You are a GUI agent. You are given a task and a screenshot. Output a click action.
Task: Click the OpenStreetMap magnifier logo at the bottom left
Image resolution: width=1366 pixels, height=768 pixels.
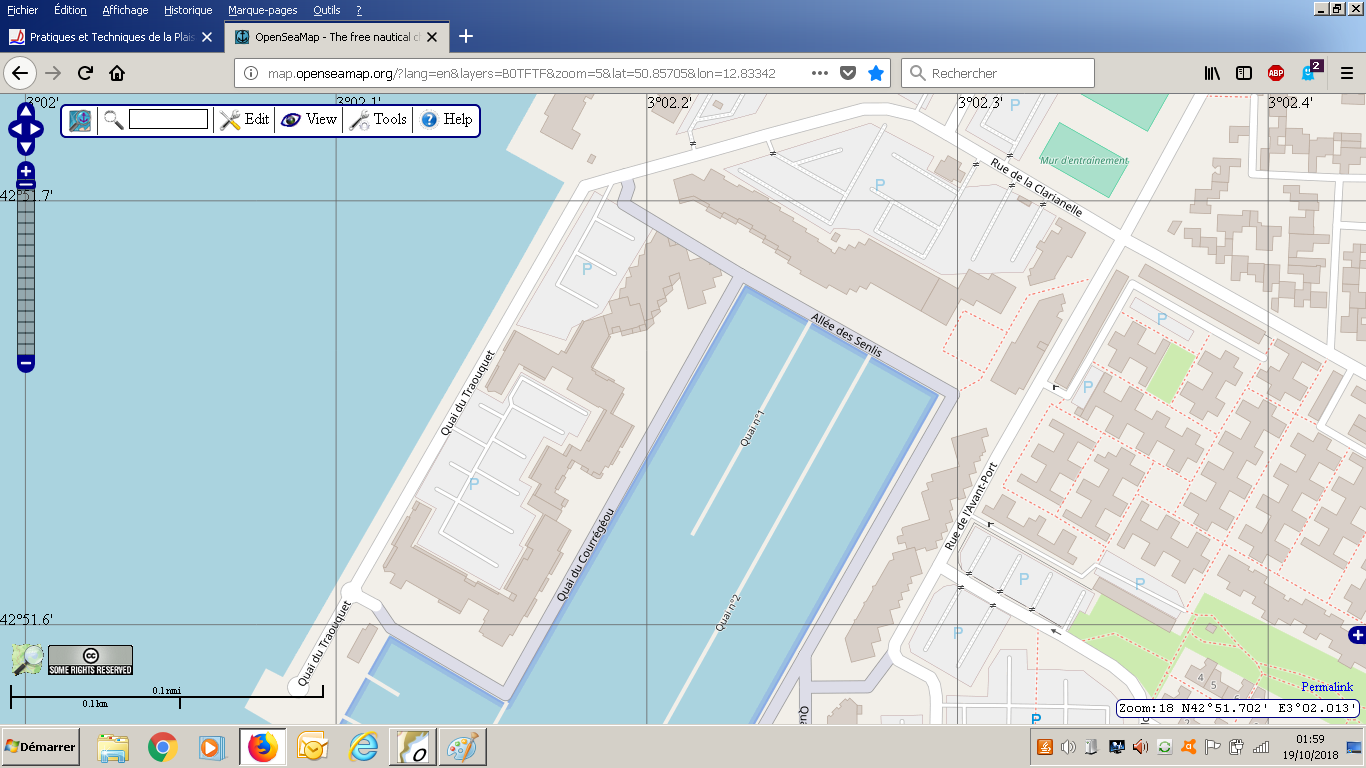(28, 659)
